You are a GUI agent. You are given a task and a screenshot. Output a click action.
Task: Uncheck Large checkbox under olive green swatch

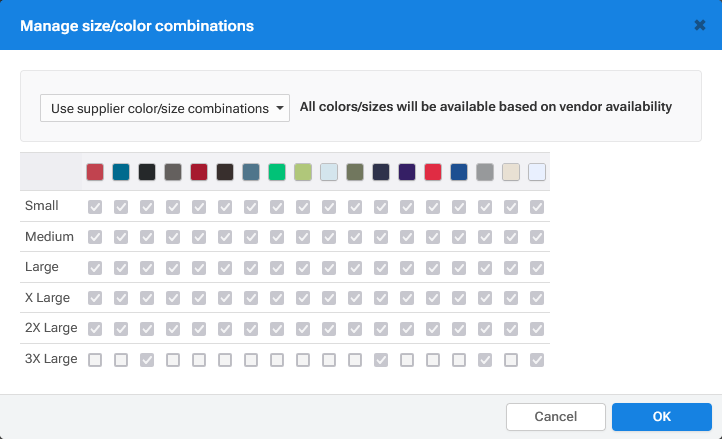coord(355,268)
